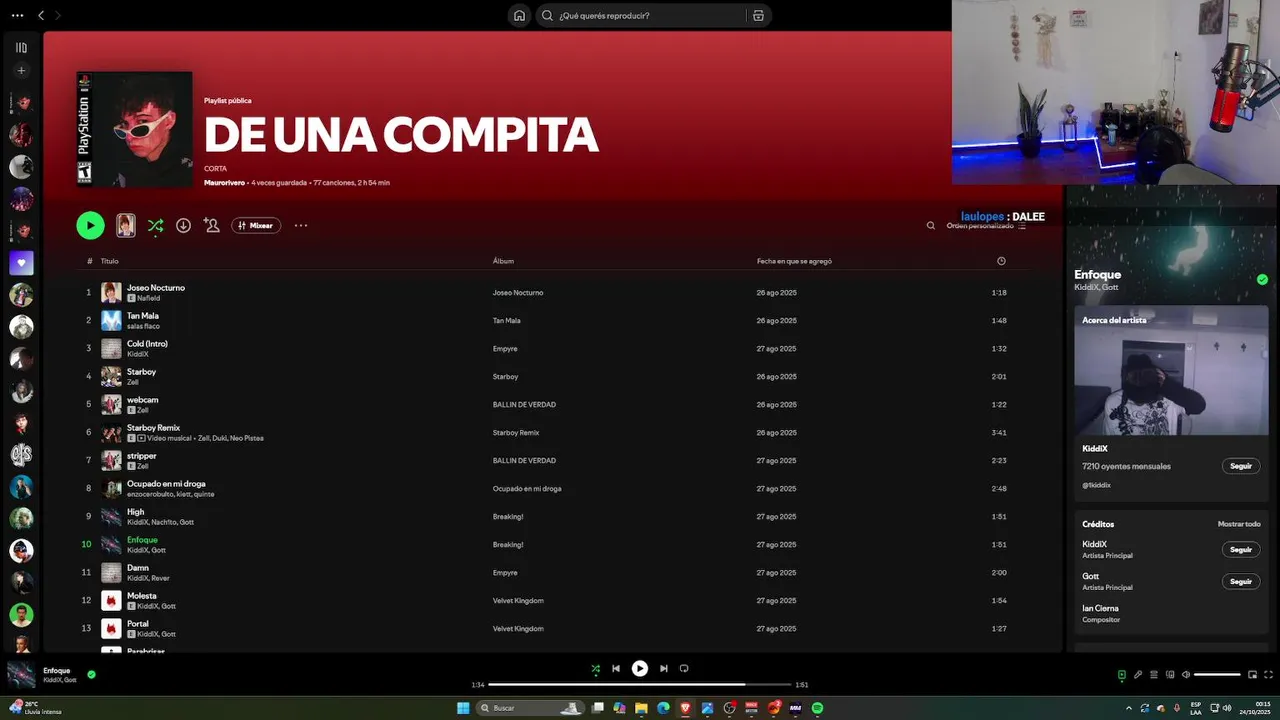Select the track webcam
1280x720 pixels.
click(x=142, y=400)
